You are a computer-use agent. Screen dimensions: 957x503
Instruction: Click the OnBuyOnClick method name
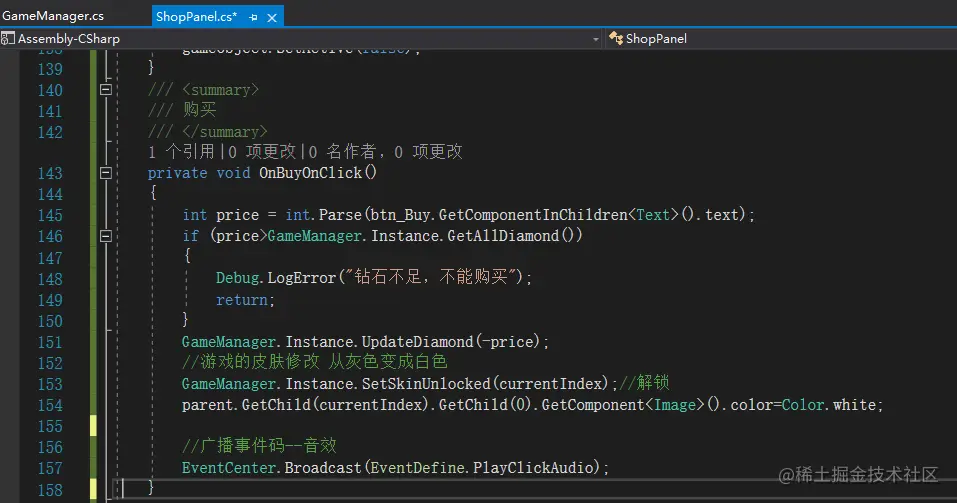[311, 173]
